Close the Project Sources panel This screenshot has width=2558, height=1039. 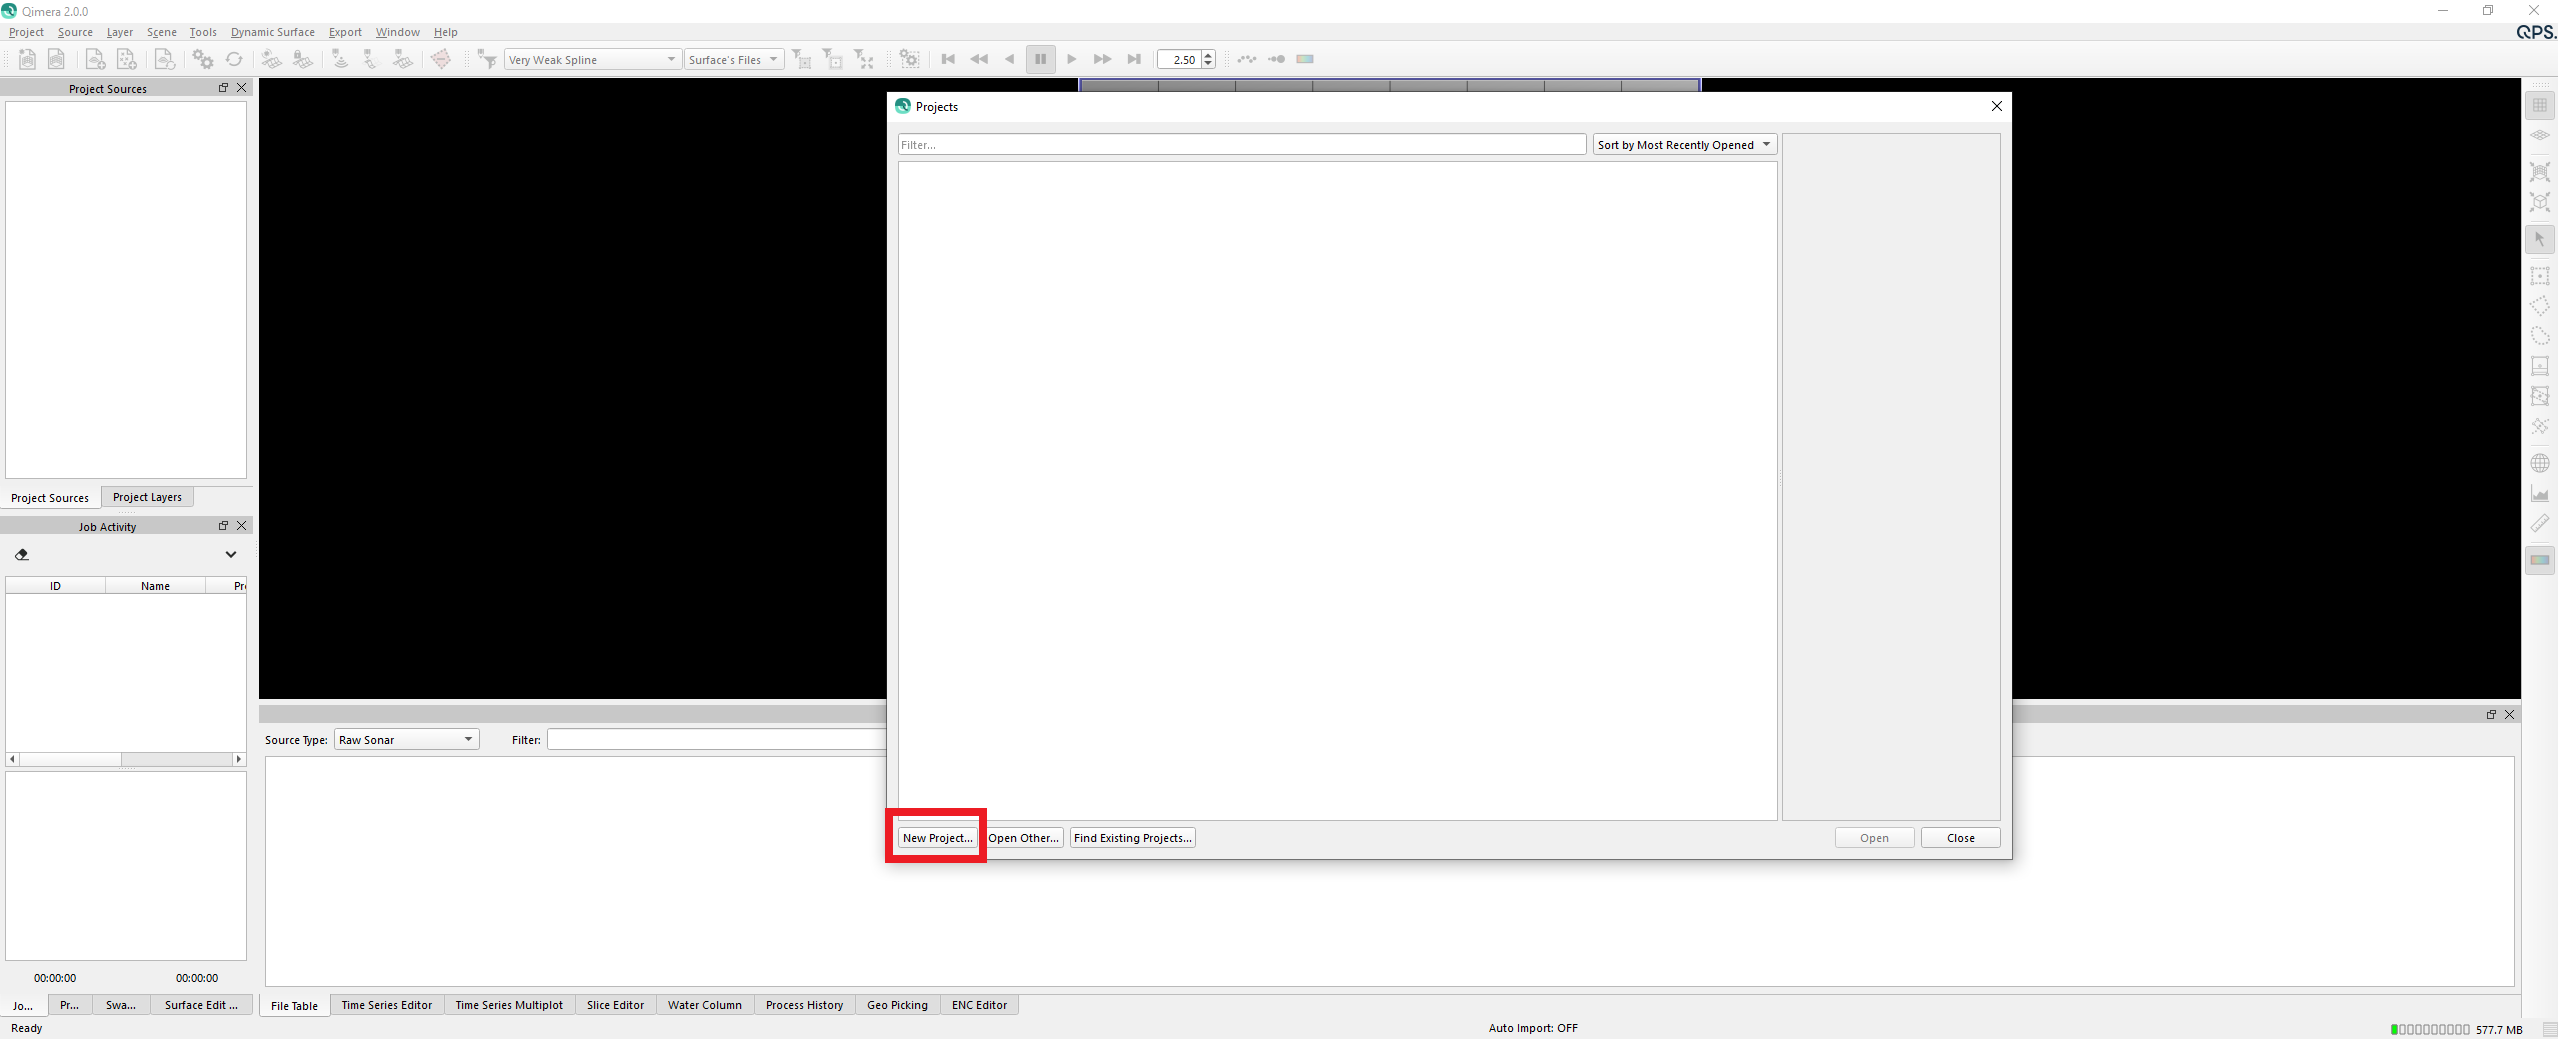(242, 88)
